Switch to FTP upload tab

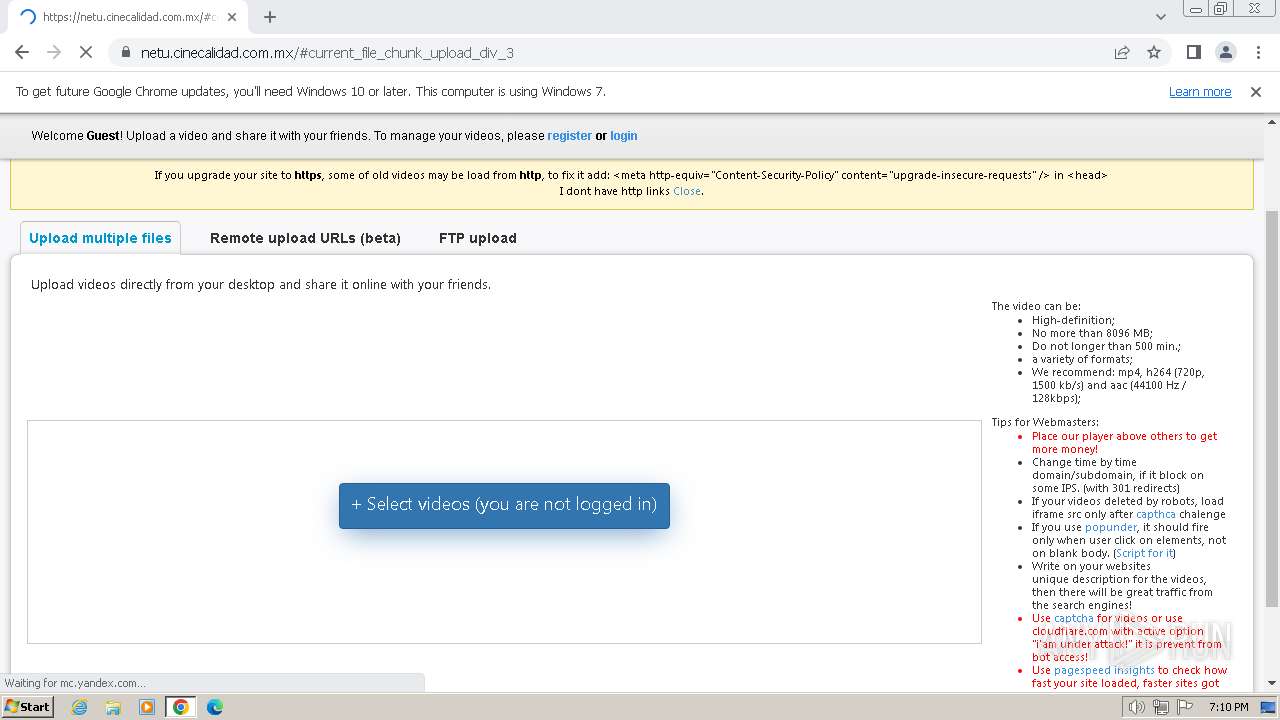pos(478,238)
